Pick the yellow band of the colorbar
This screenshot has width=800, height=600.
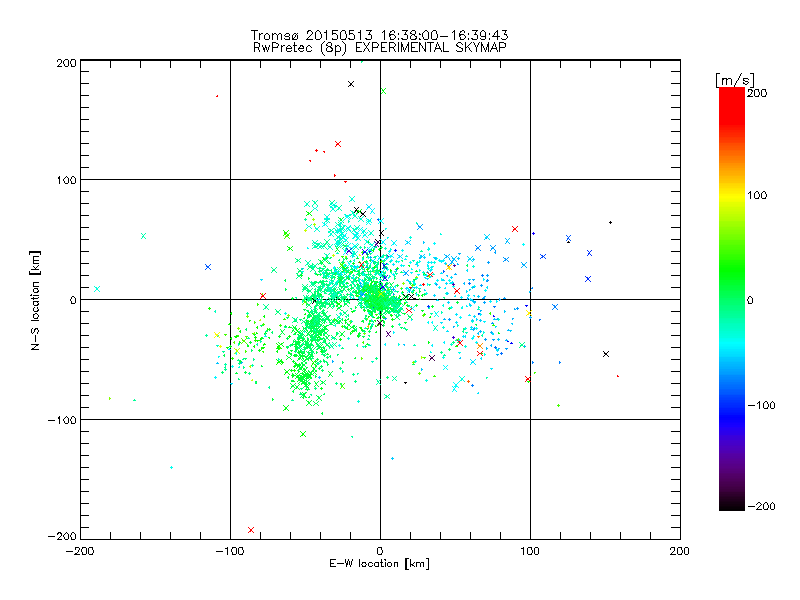point(732,195)
